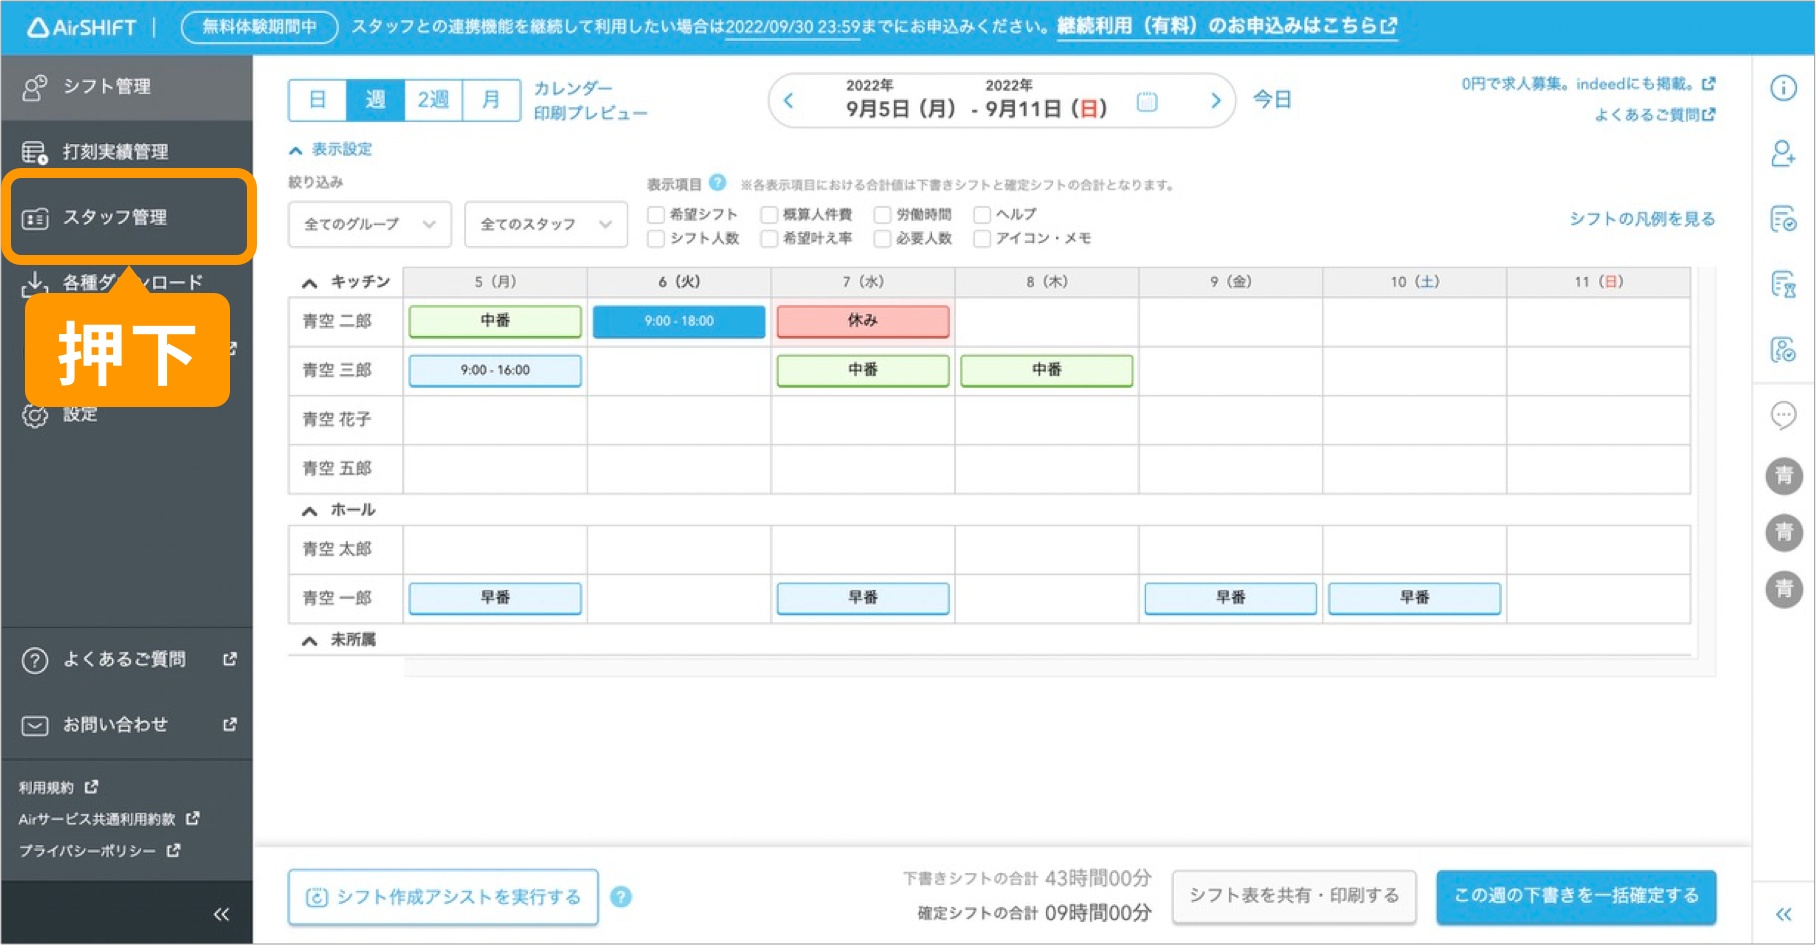1816x945 pixels.
Task: Open スタッフ管理 in the sidebar
Action: coord(128,217)
